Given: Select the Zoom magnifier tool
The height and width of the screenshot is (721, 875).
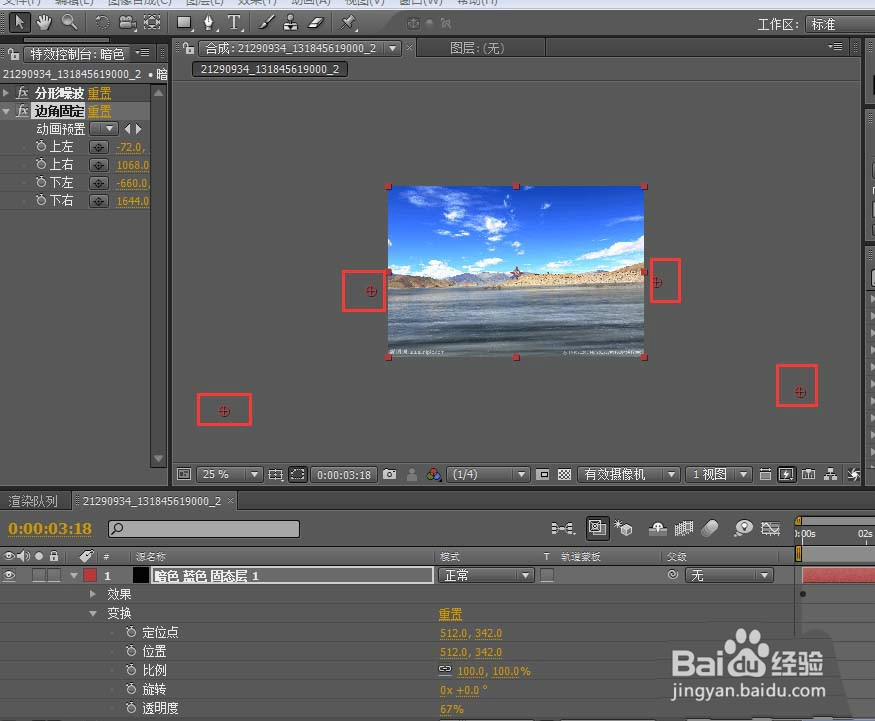Looking at the screenshot, I should [x=69, y=22].
